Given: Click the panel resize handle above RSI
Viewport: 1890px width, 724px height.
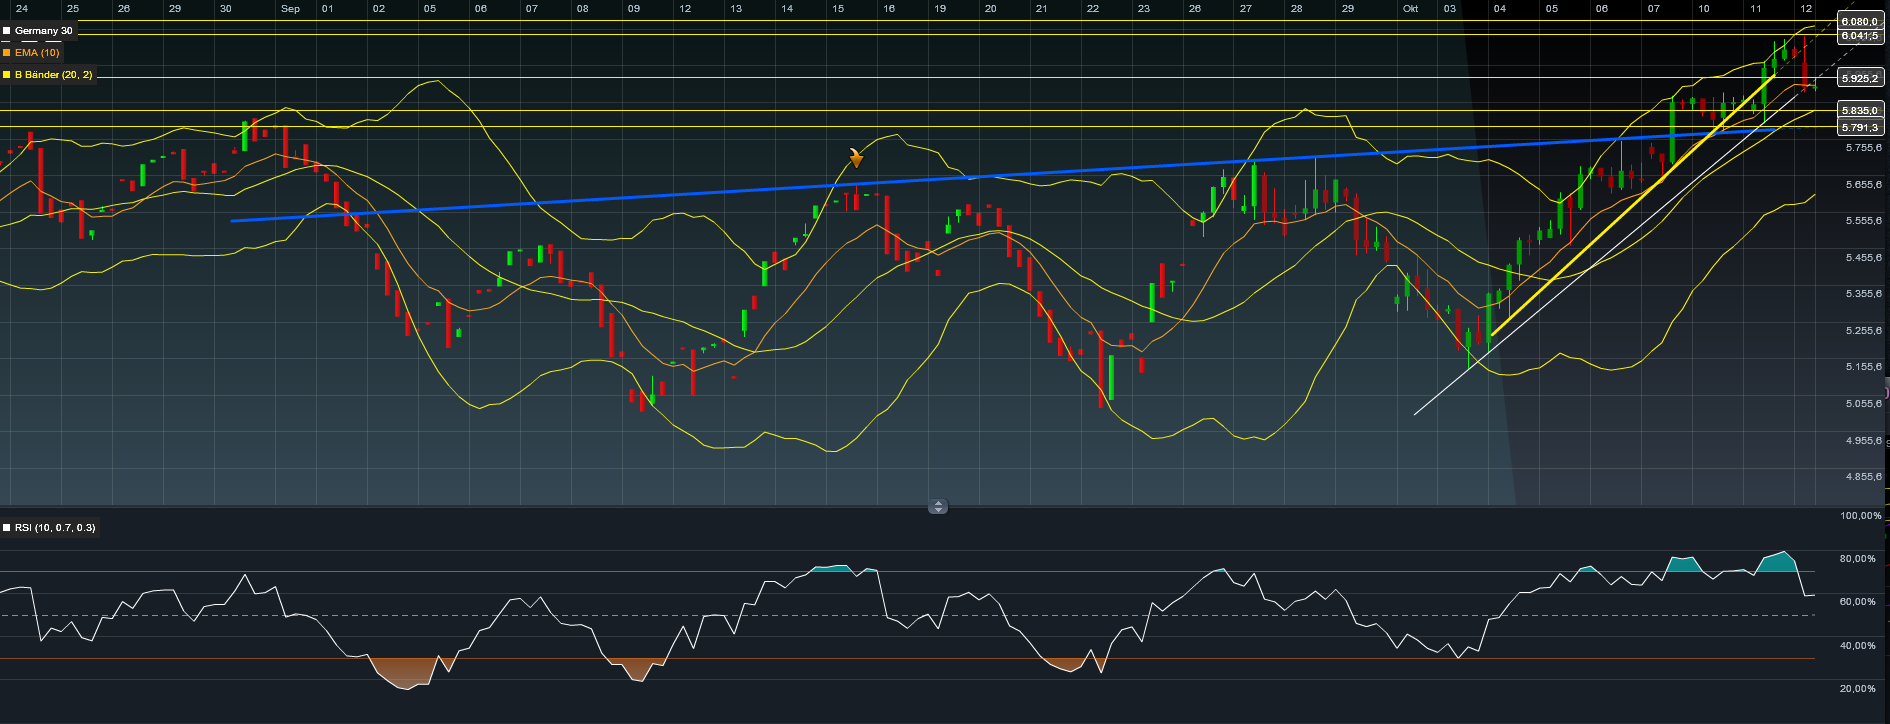Looking at the screenshot, I should [x=937, y=507].
